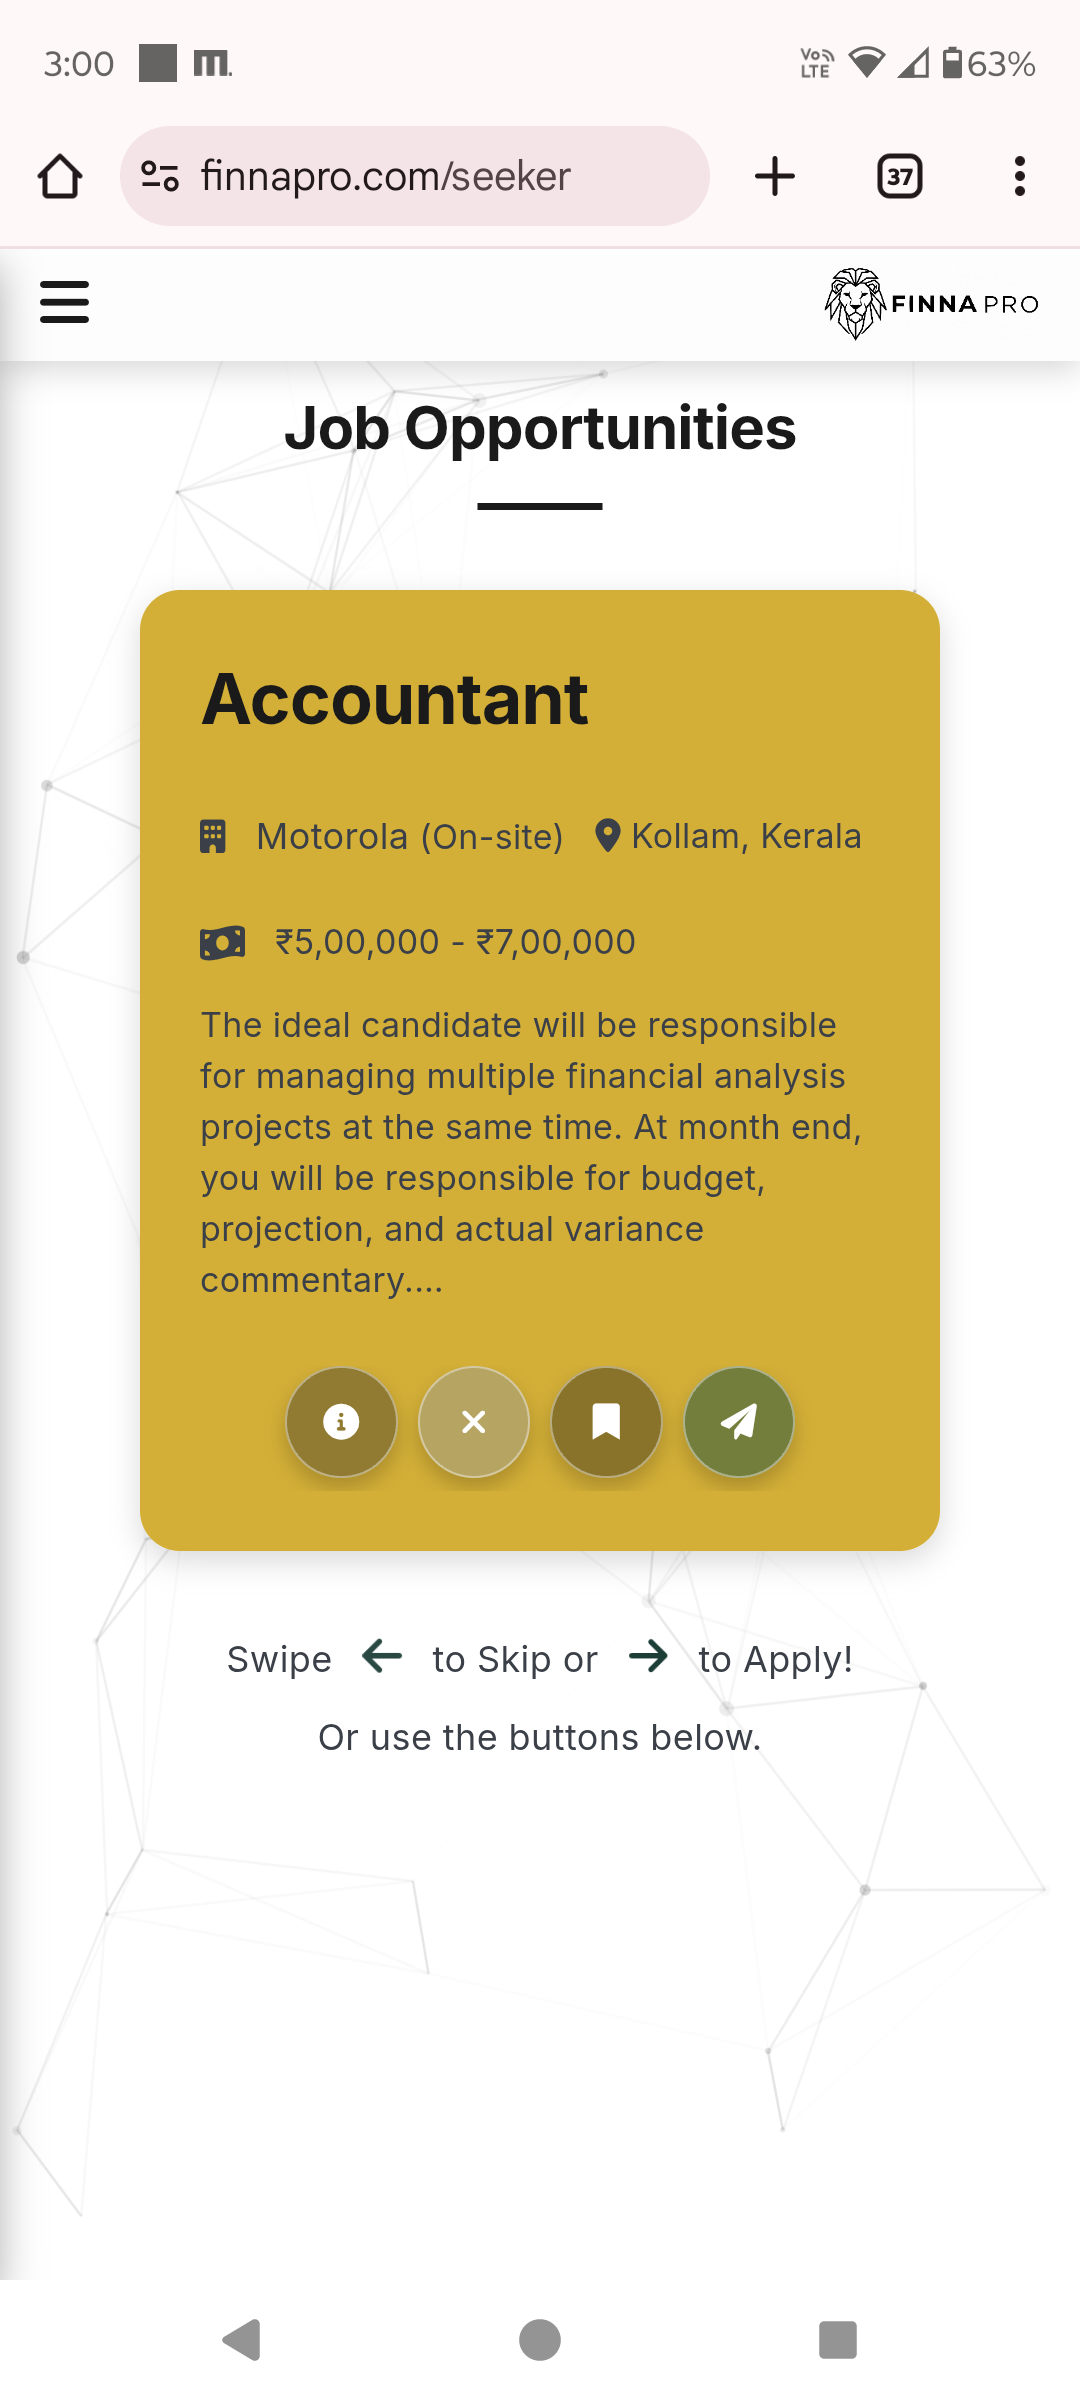Open the tab switcher showing 37

tap(900, 177)
